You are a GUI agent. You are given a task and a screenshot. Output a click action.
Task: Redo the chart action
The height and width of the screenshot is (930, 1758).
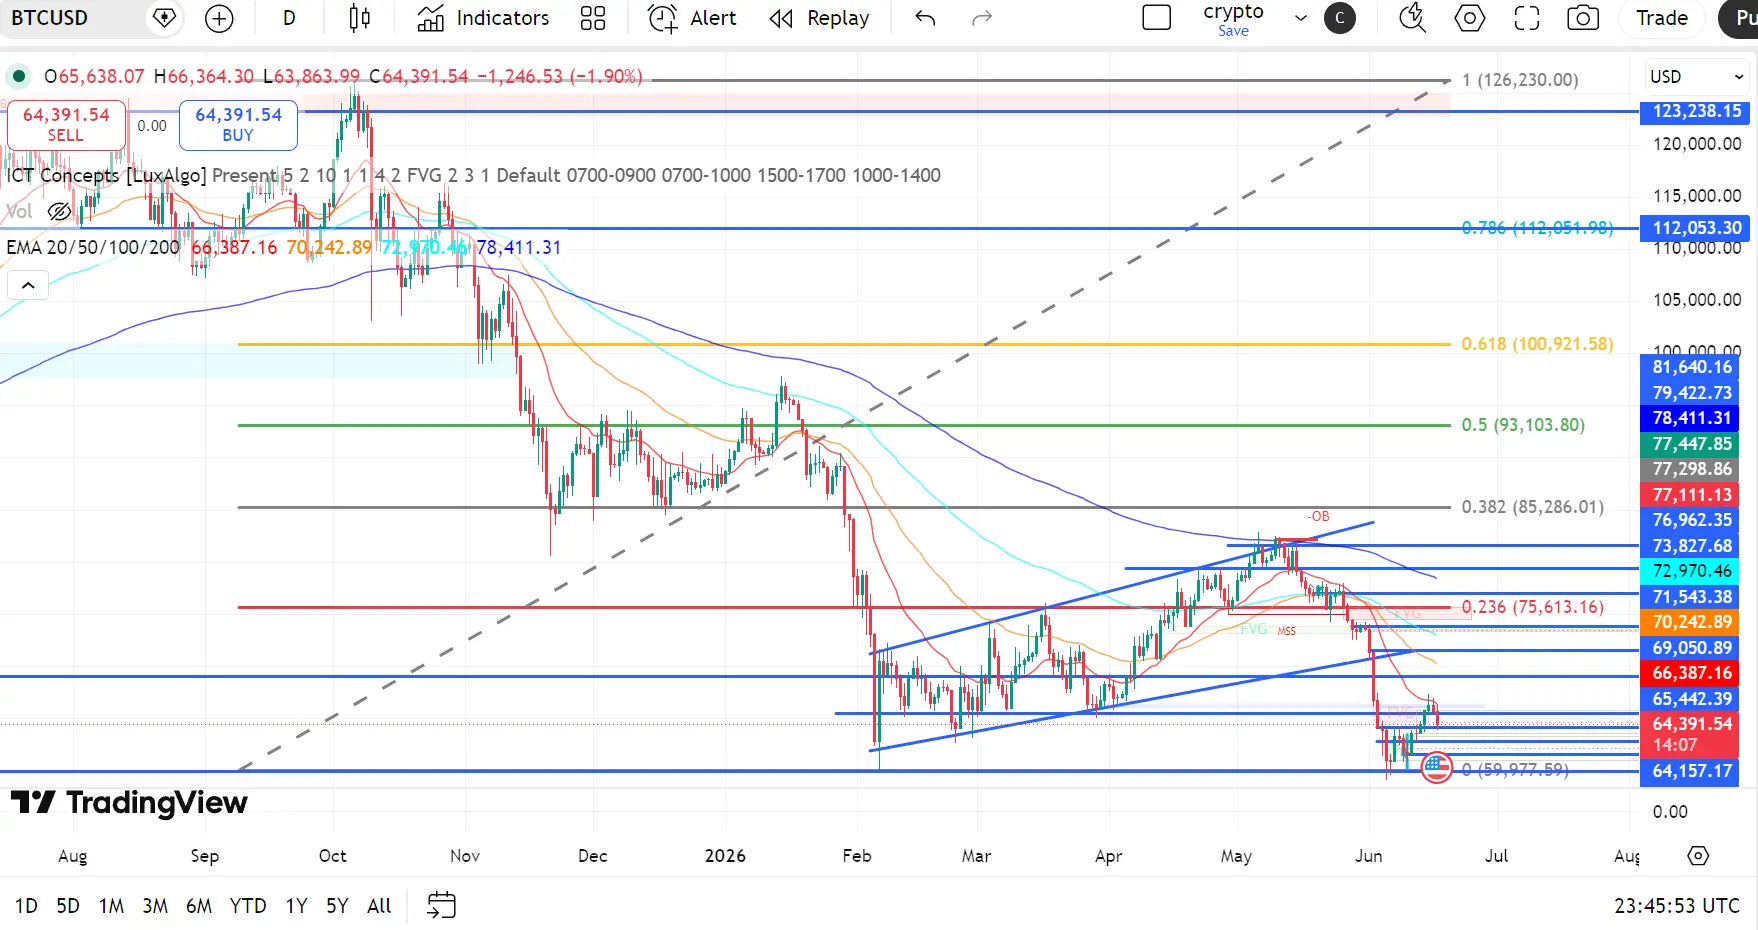tap(982, 18)
